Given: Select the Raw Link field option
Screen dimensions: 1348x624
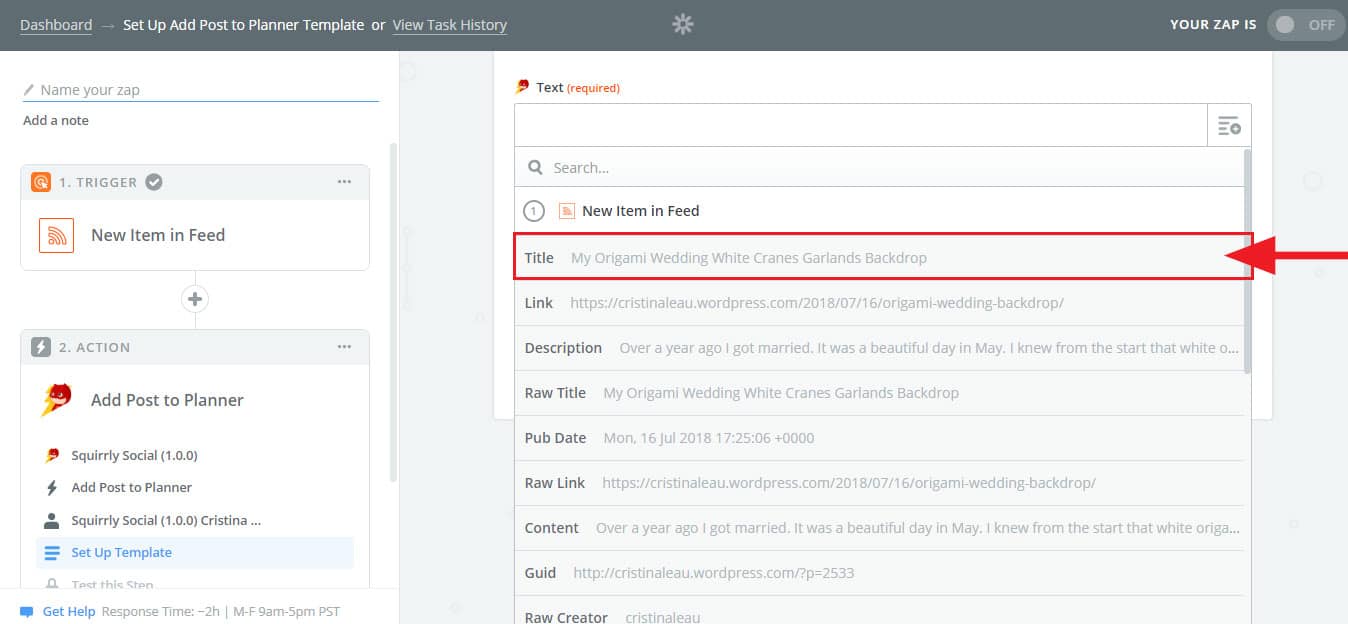Looking at the screenshot, I should pyautogui.click(x=880, y=483).
